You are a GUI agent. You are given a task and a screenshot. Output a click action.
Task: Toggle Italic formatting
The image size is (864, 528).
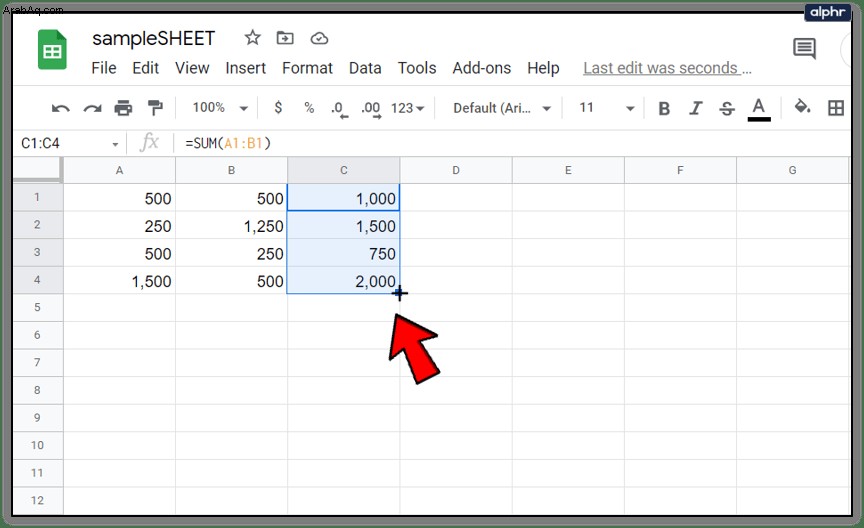[x=695, y=109]
